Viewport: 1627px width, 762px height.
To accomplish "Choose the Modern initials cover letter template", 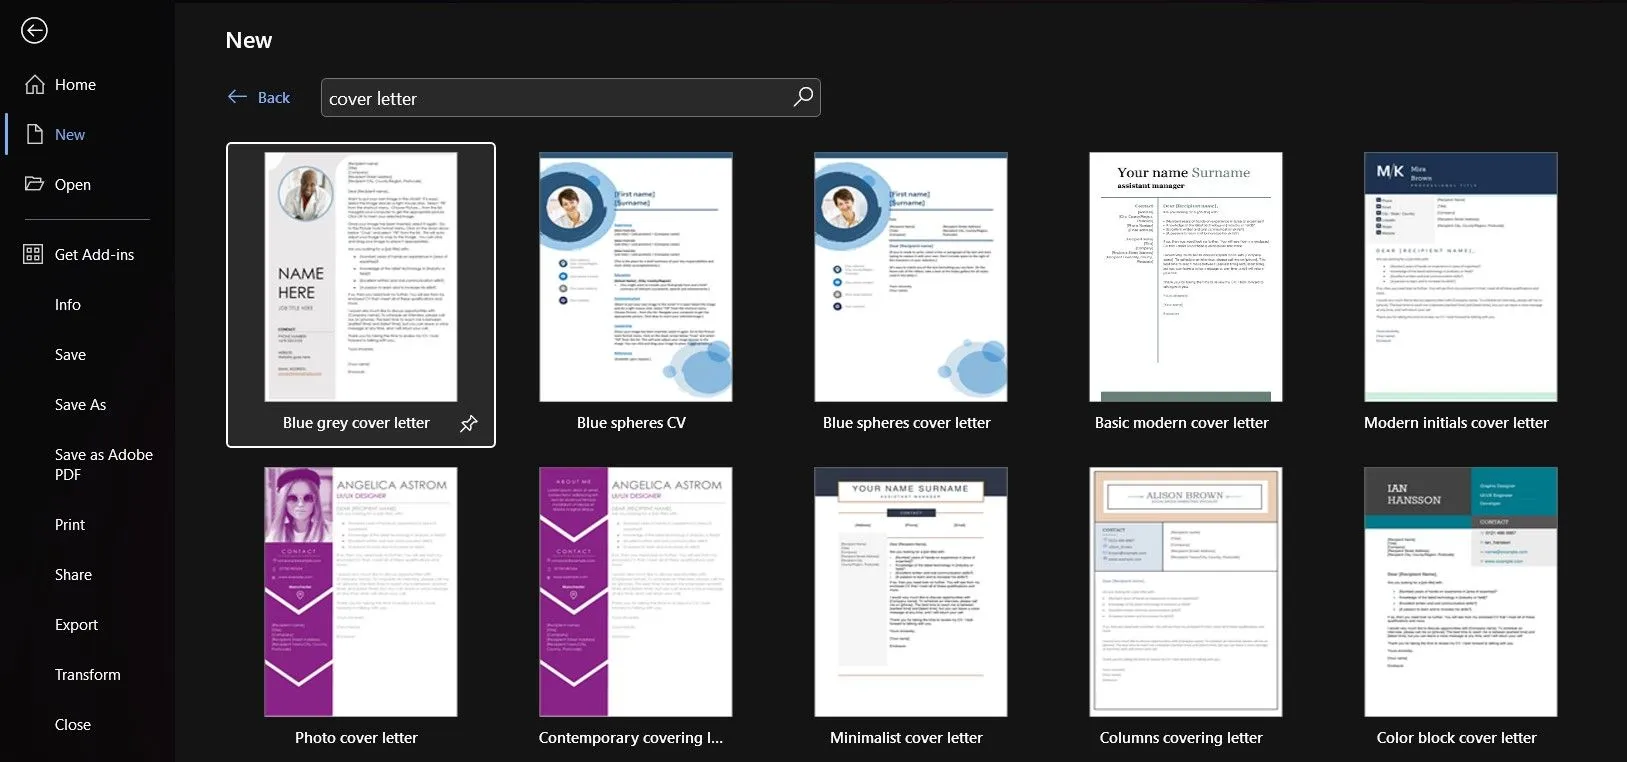I will (1460, 277).
